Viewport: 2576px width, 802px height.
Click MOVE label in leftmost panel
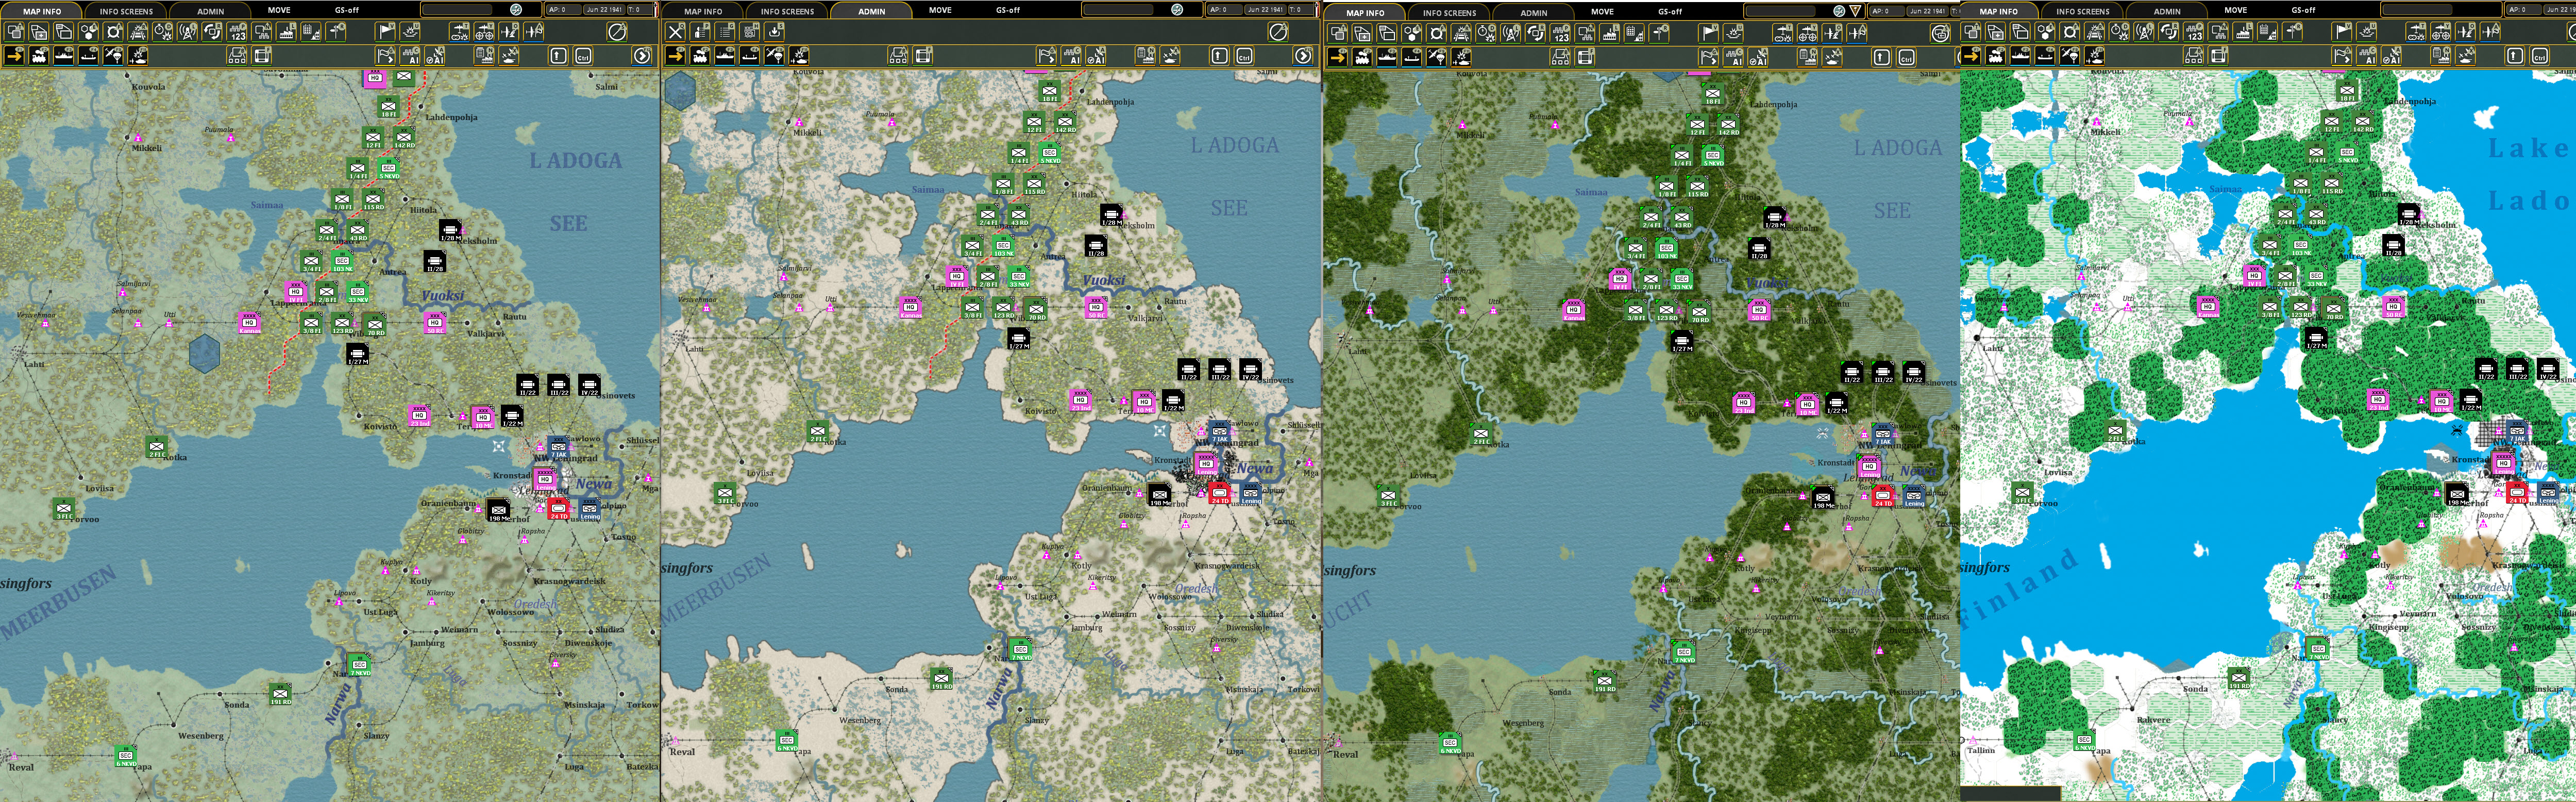[x=279, y=10]
